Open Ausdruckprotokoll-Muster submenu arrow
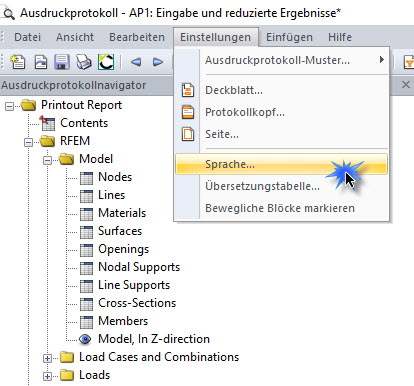The width and height of the screenshot is (414, 386). [382, 60]
